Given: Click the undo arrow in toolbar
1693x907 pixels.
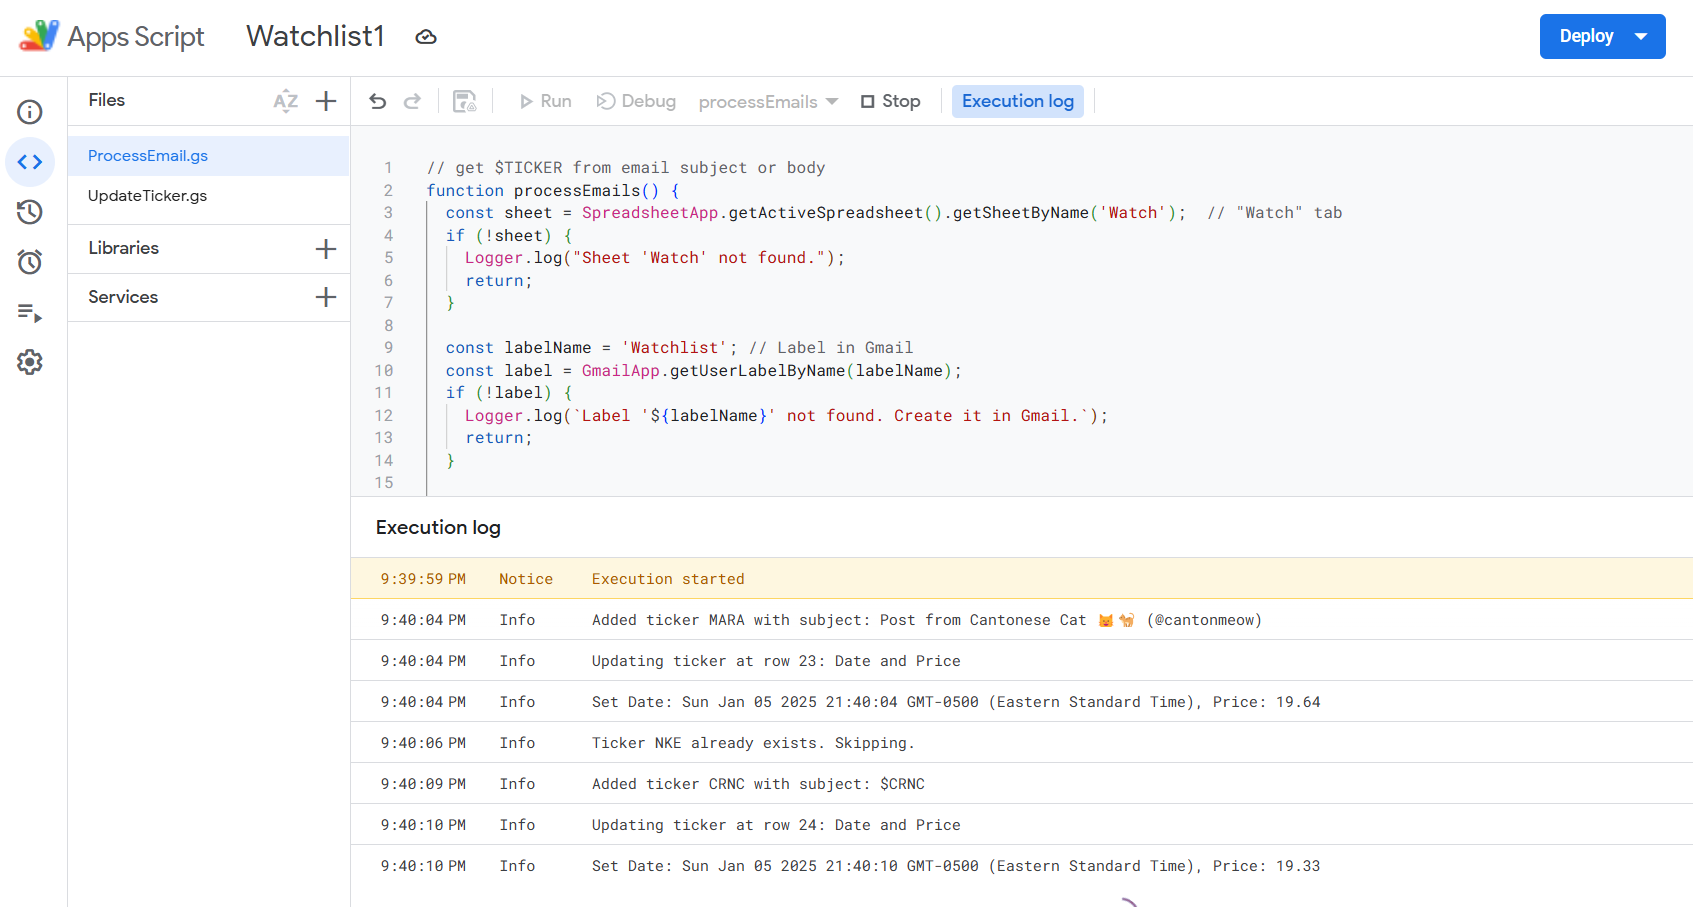Looking at the screenshot, I should click(378, 101).
